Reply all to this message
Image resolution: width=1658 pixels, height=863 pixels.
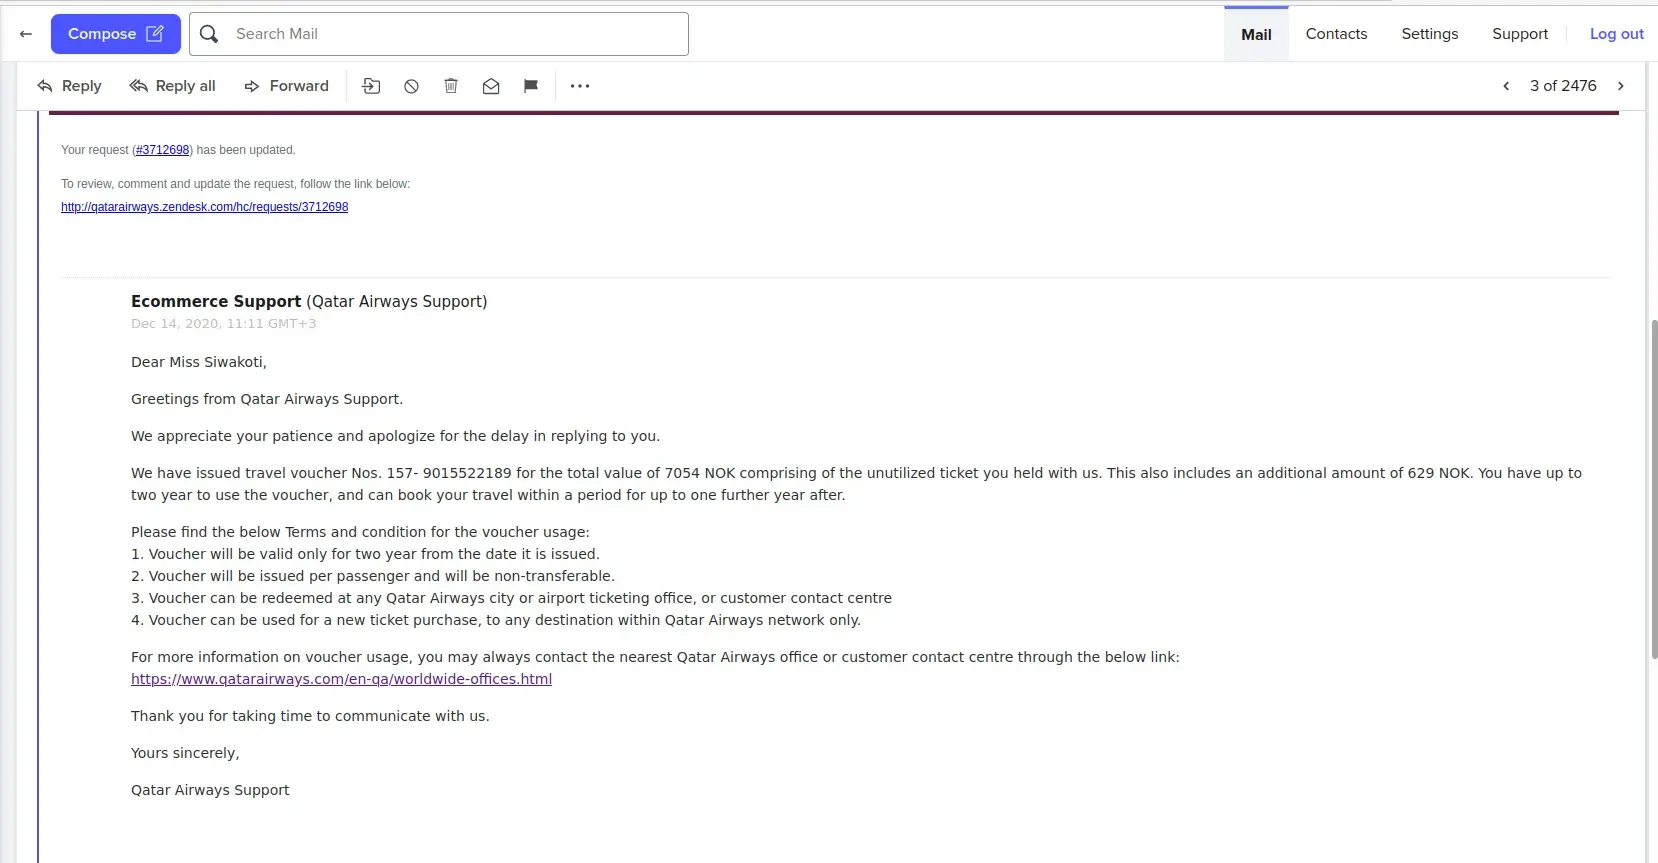[173, 86]
